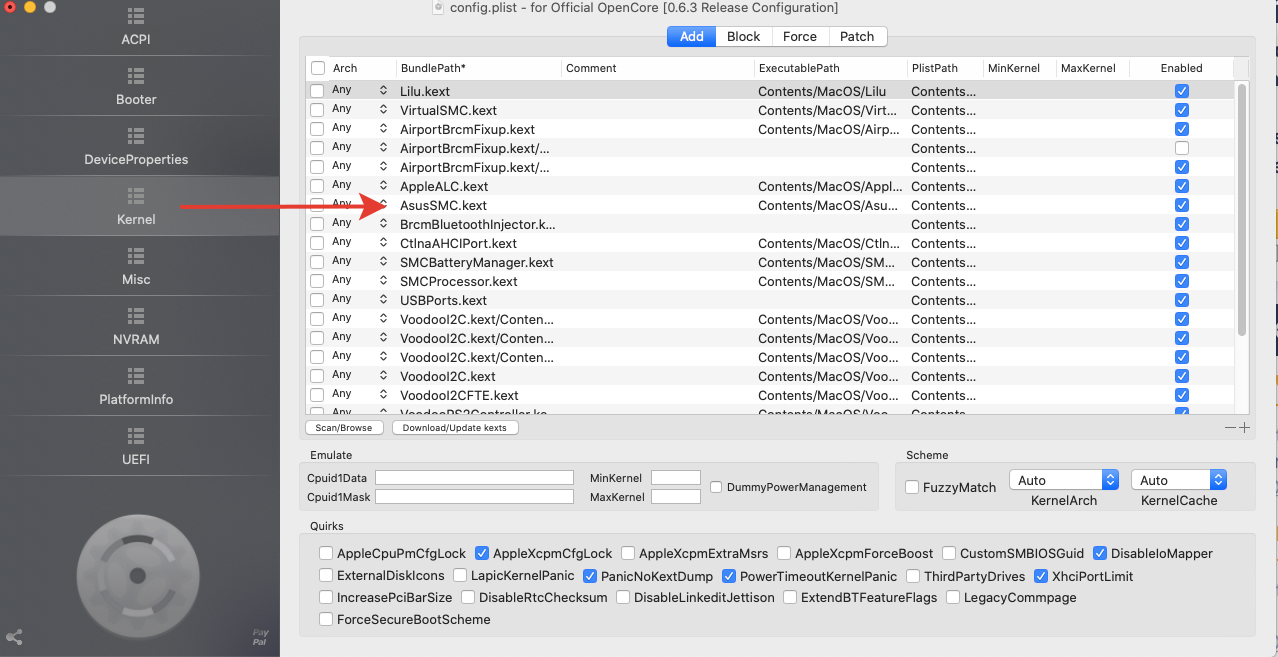
Task: Change Arch selector for VirtualSMC.kext row
Action: coord(383,110)
